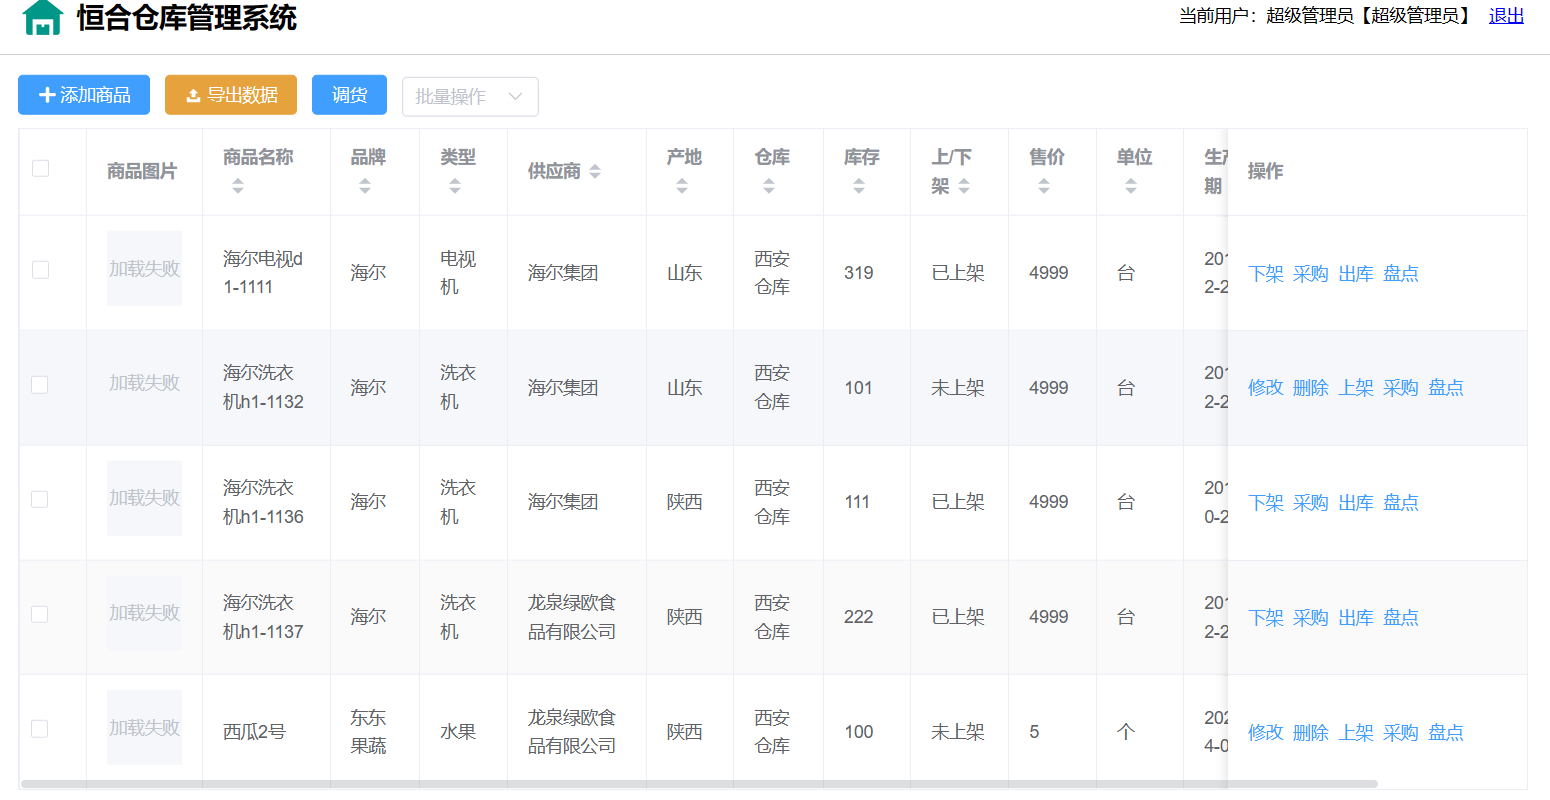Sort by 产地 column arrows

(682, 186)
